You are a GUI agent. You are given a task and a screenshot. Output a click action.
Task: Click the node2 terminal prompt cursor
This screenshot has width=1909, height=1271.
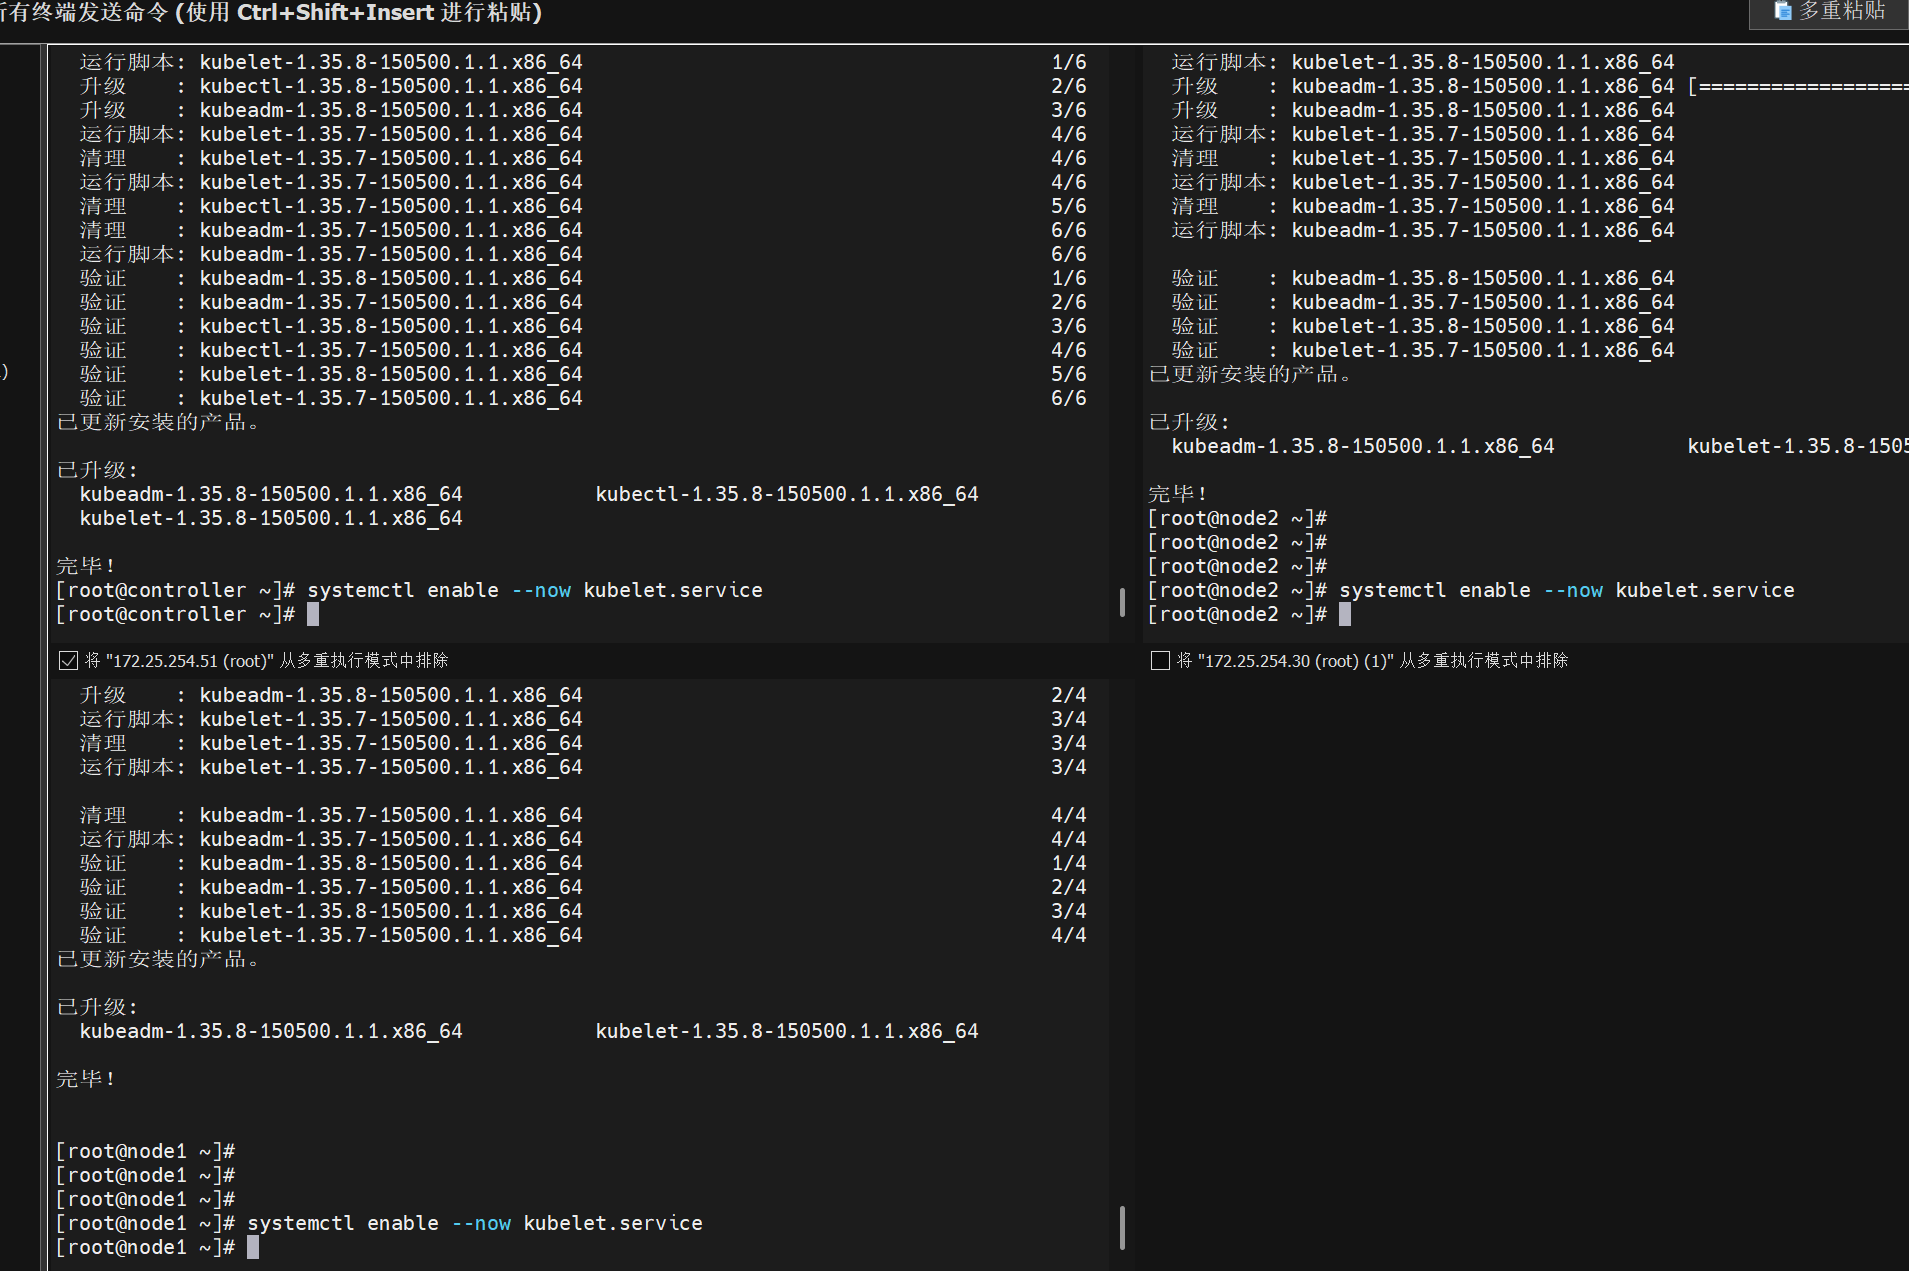pyautogui.click(x=1345, y=614)
